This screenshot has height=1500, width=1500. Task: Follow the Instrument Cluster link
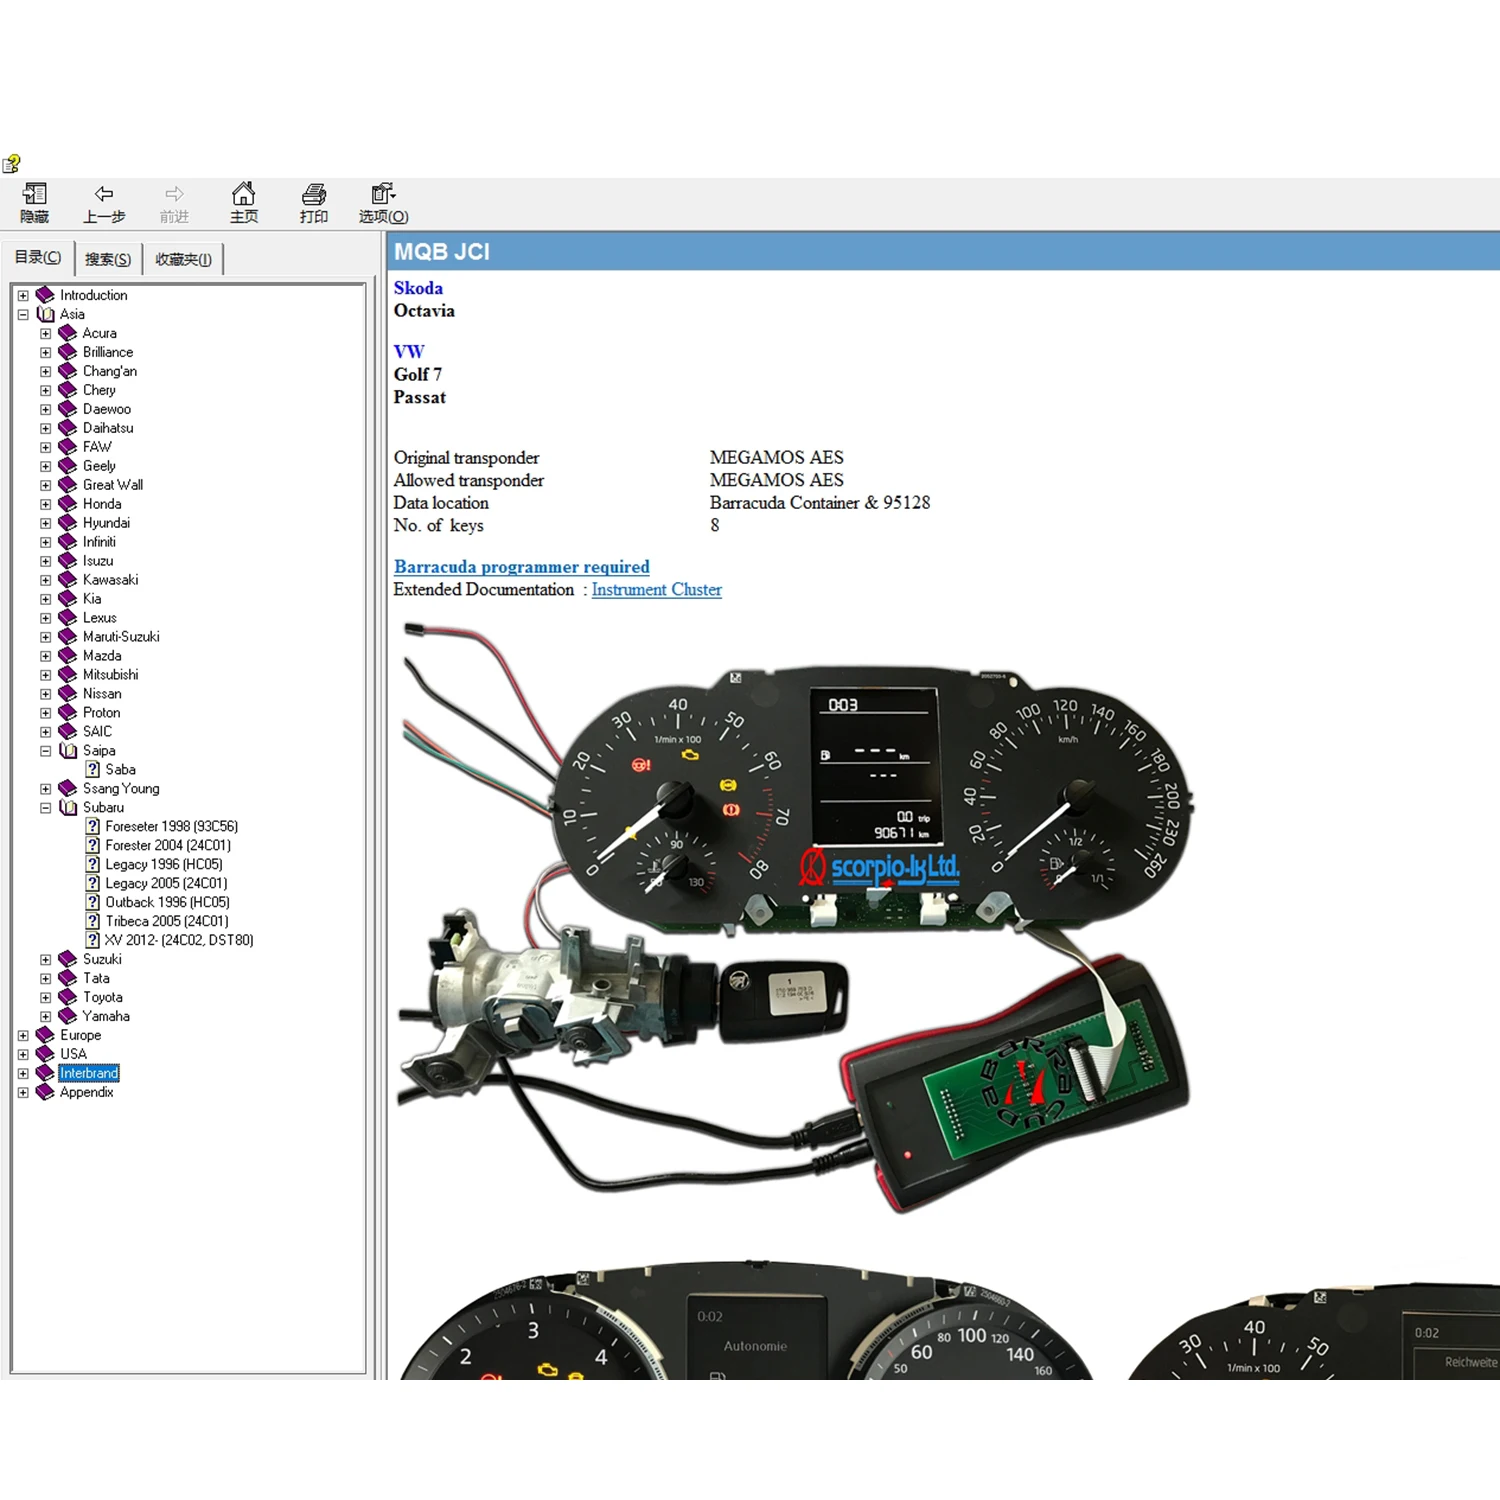coord(656,590)
